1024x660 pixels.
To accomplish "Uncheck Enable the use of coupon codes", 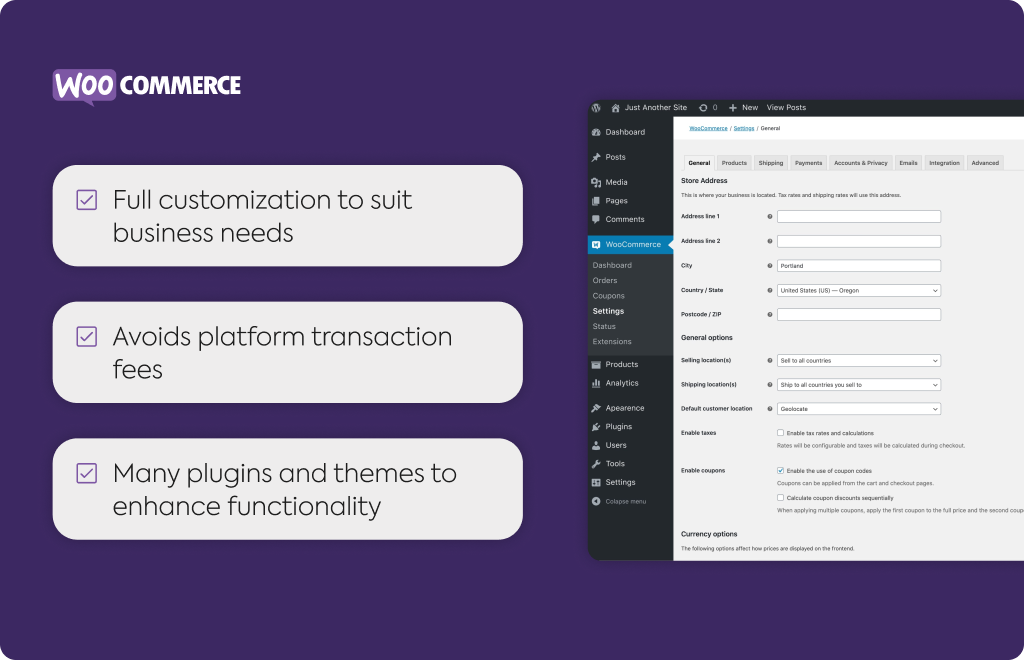I will coord(780,471).
